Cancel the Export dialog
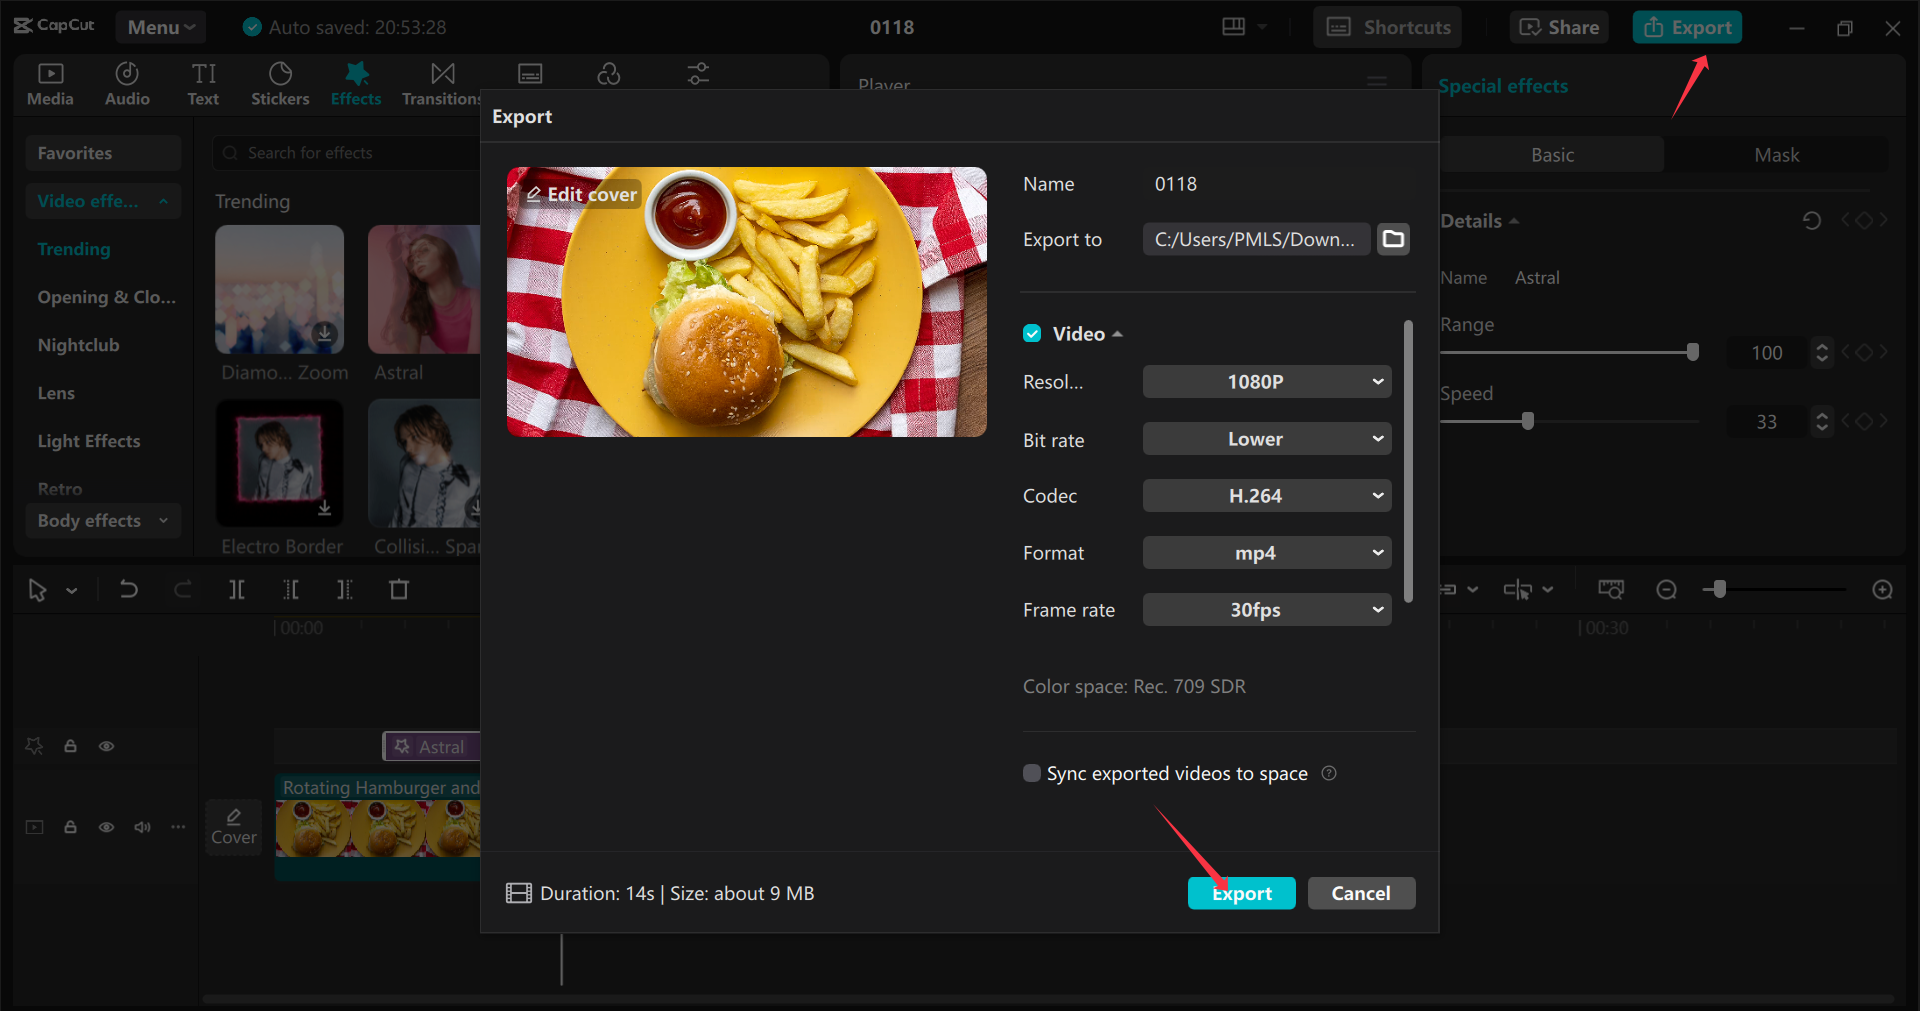The image size is (1920, 1011). 1361,893
